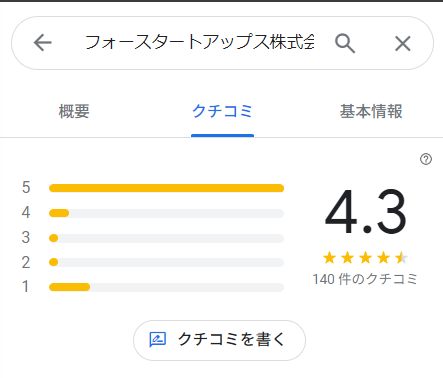
Task: Select the クチコミ tab
Action: (222, 111)
